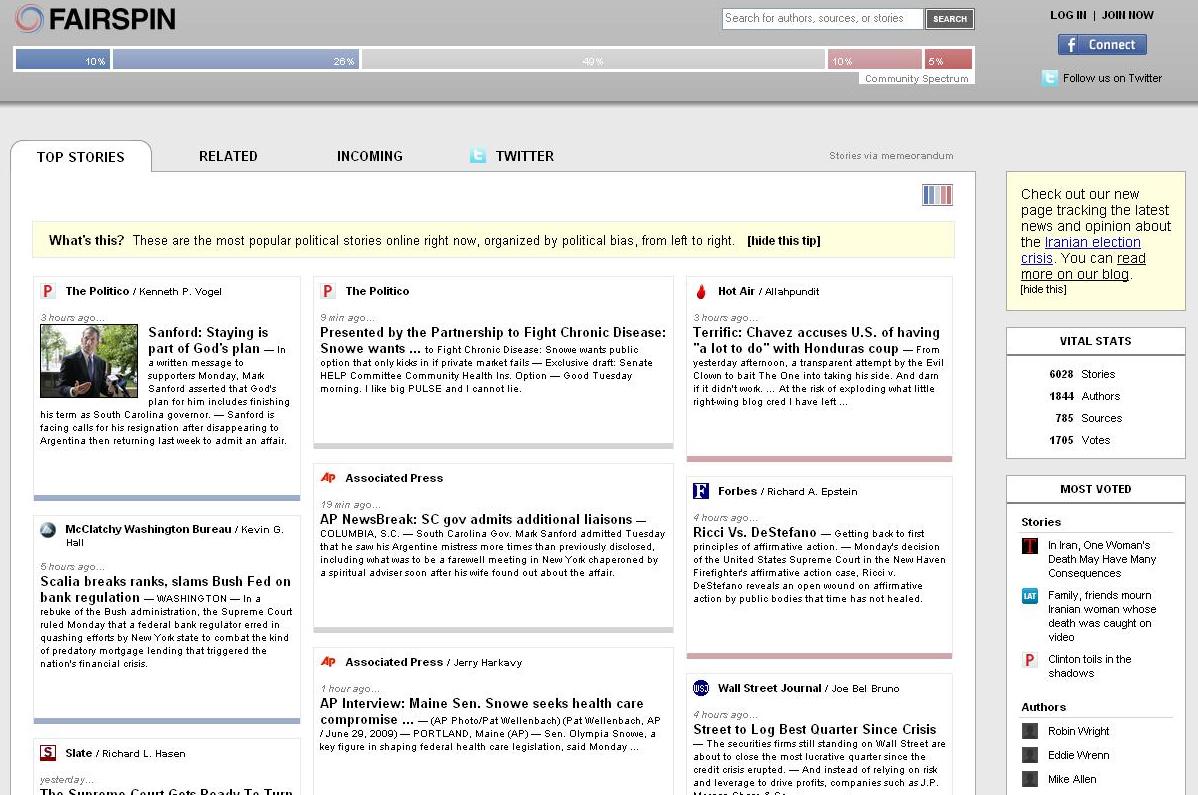Image resolution: width=1198 pixels, height=795 pixels.
Task: Click the Fairspin logo icon
Action: click(30, 18)
